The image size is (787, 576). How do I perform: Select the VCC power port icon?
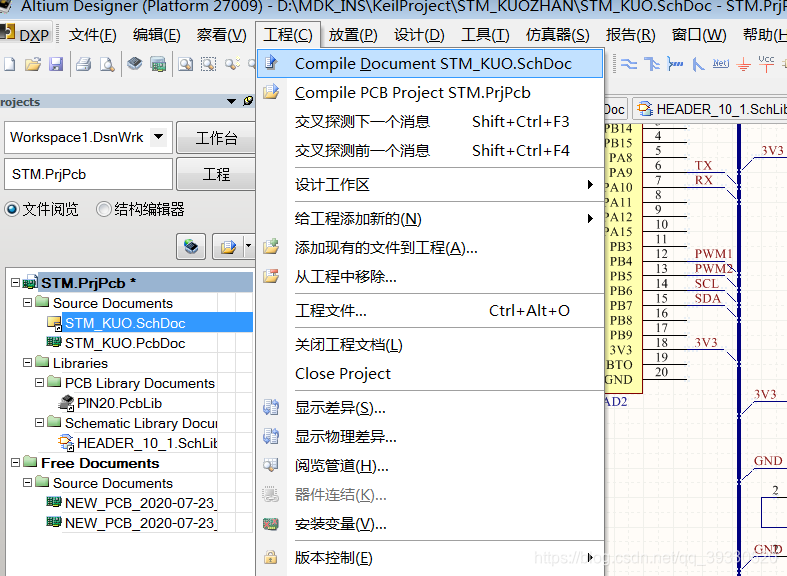click(x=766, y=64)
